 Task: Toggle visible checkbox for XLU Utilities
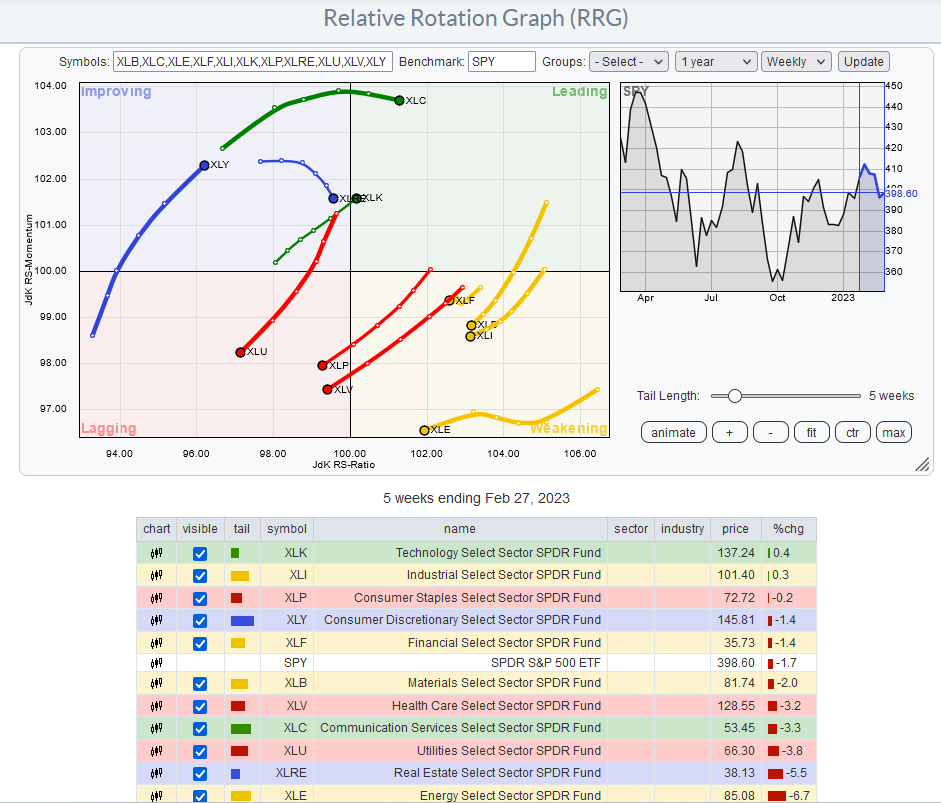tap(200, 751)
